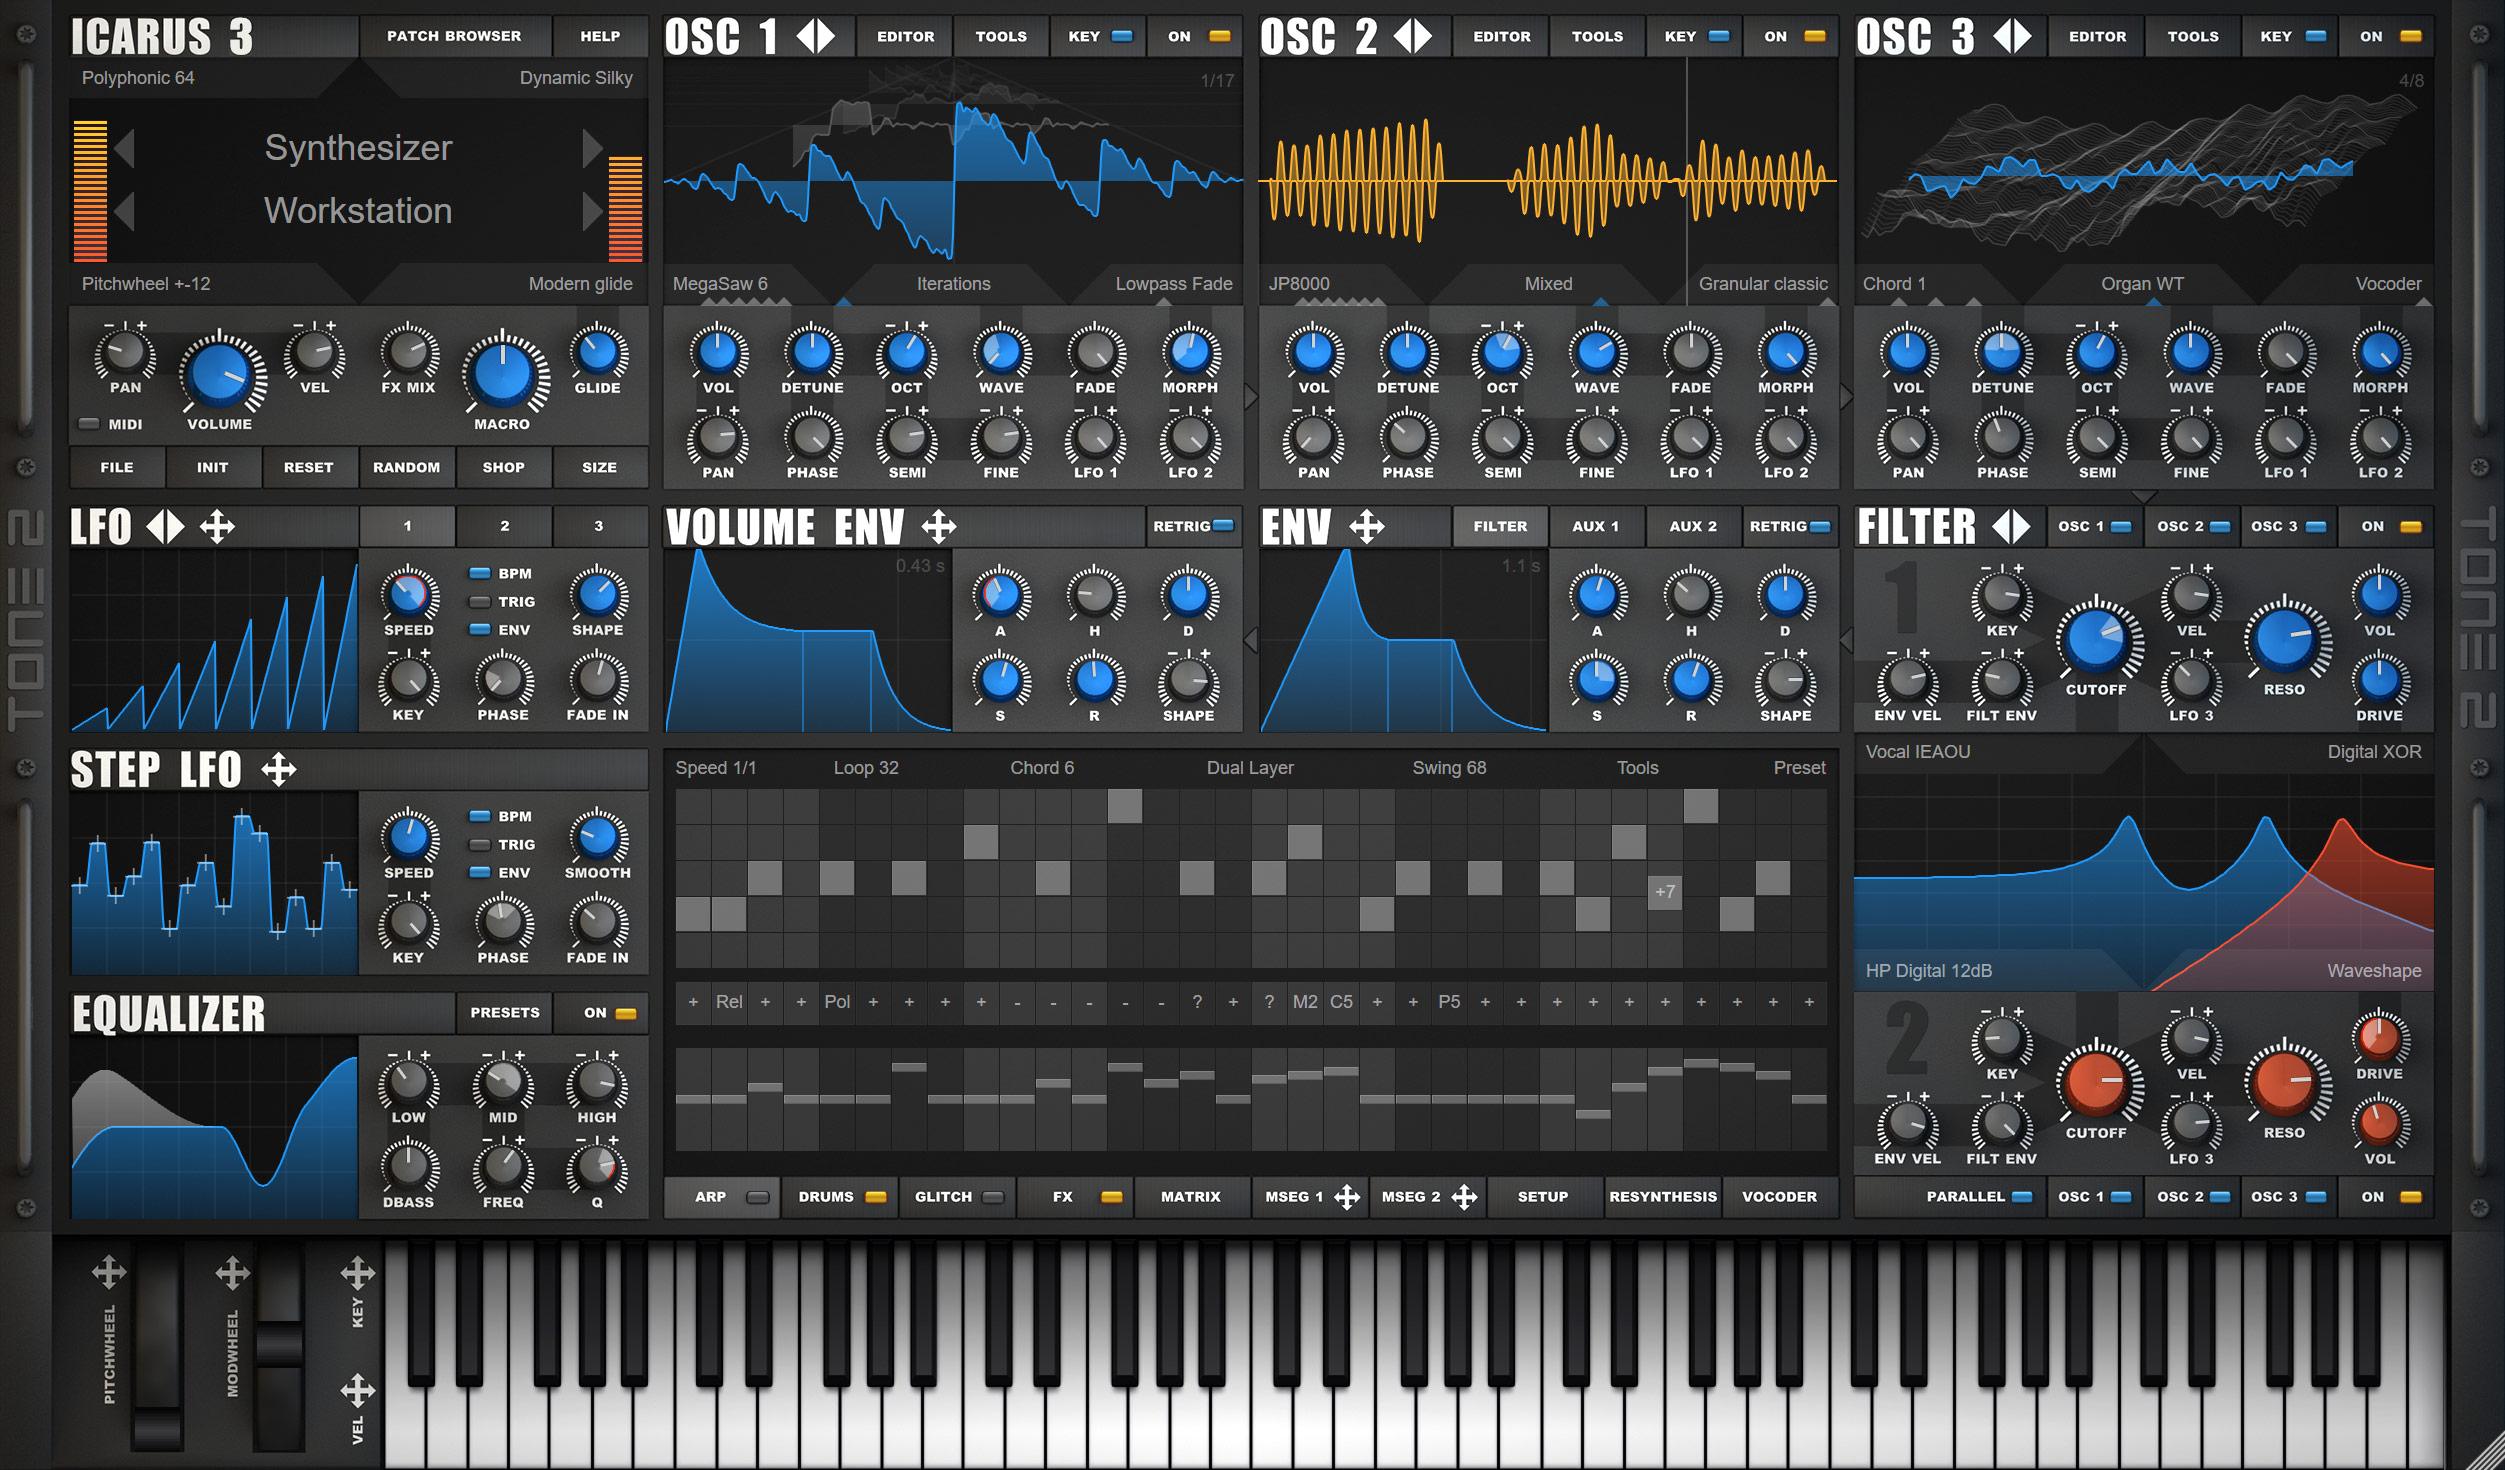This screenshot has width=2505, height=1470.
Task: Click the LFO drag-modulation cross icon
Action: tap(217, 527)
